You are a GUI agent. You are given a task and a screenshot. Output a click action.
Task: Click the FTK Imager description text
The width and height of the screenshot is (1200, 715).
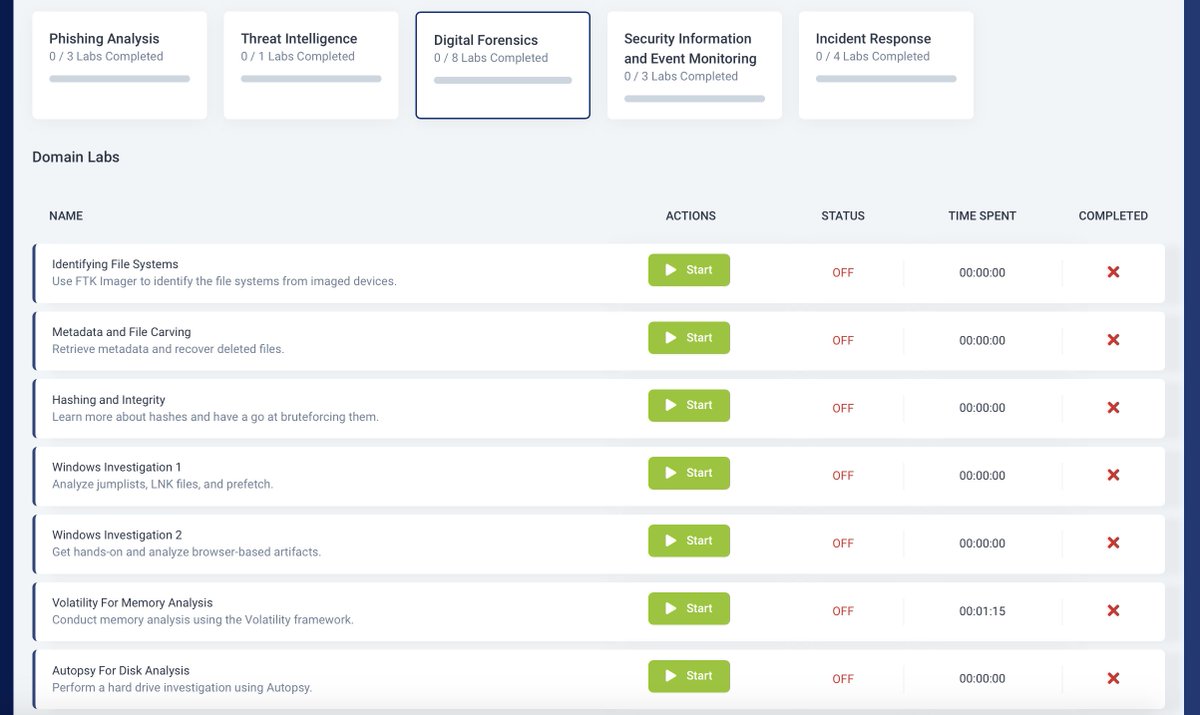pos(224,281)
